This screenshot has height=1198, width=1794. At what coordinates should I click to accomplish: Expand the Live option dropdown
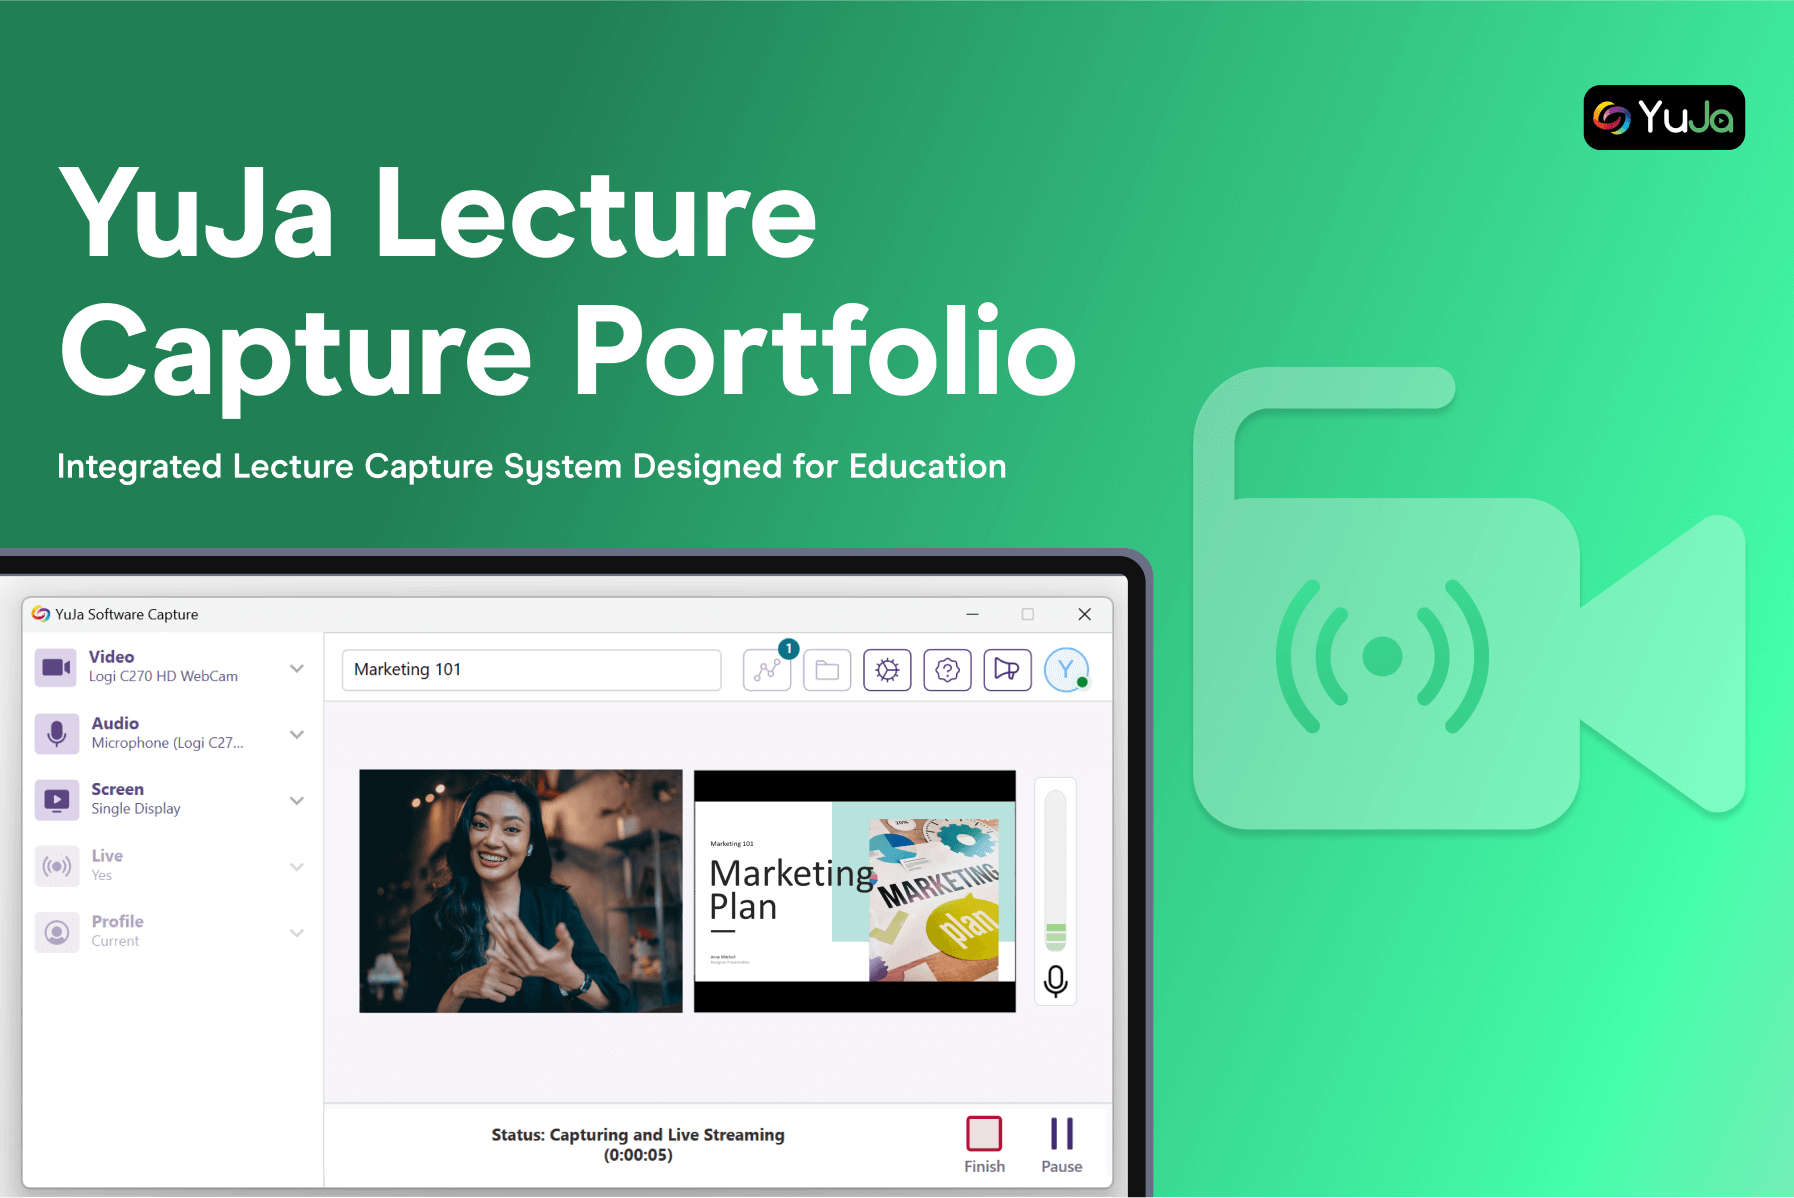297,867
